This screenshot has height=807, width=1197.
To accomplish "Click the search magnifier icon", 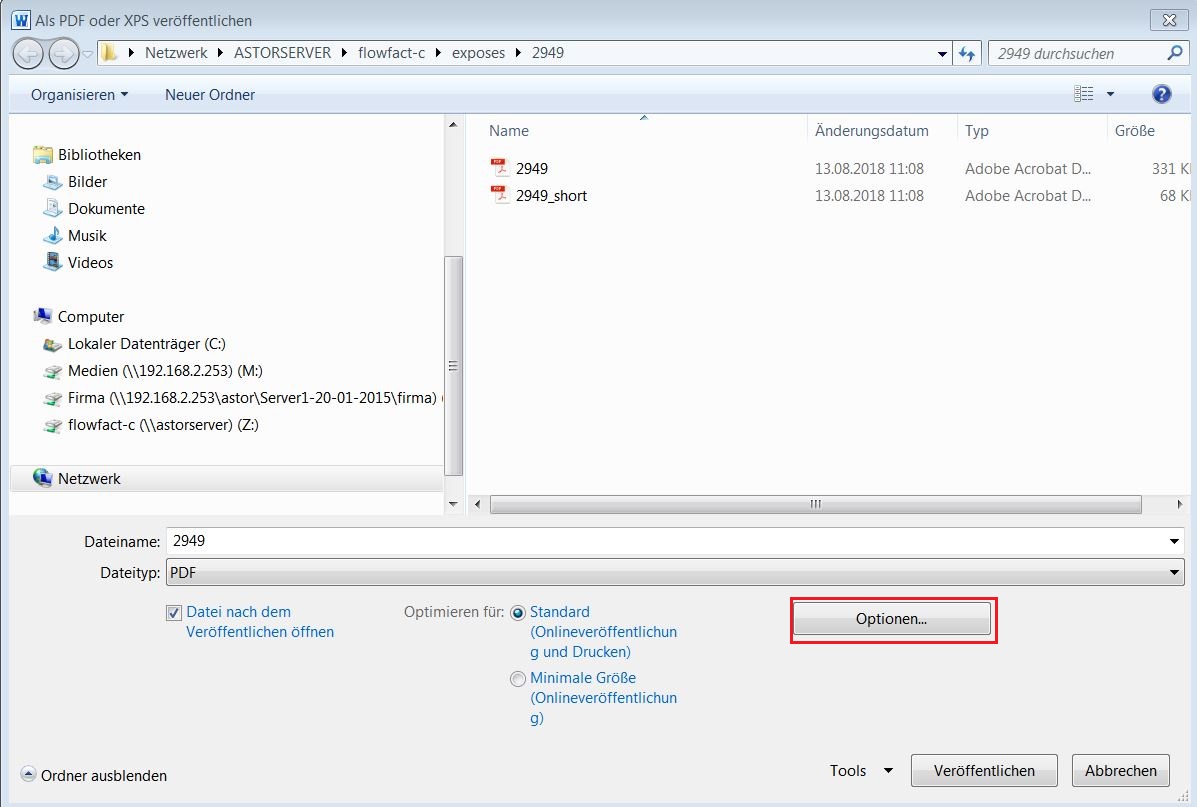I will 1174,53.
